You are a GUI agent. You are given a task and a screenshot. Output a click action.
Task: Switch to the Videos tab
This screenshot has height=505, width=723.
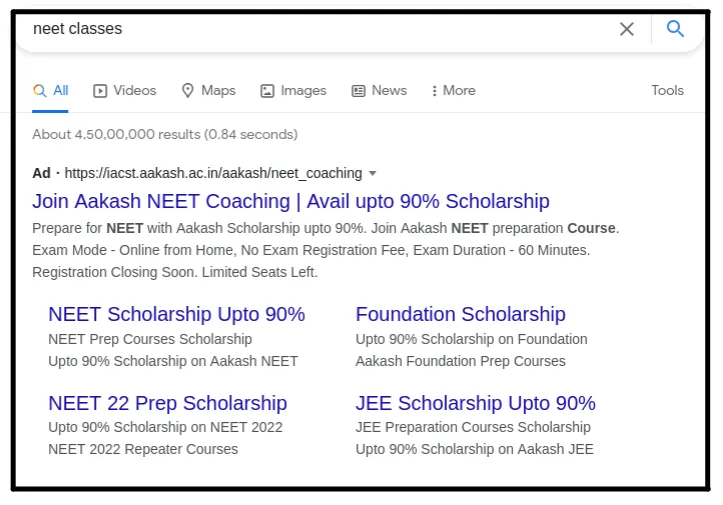point(134,90)
